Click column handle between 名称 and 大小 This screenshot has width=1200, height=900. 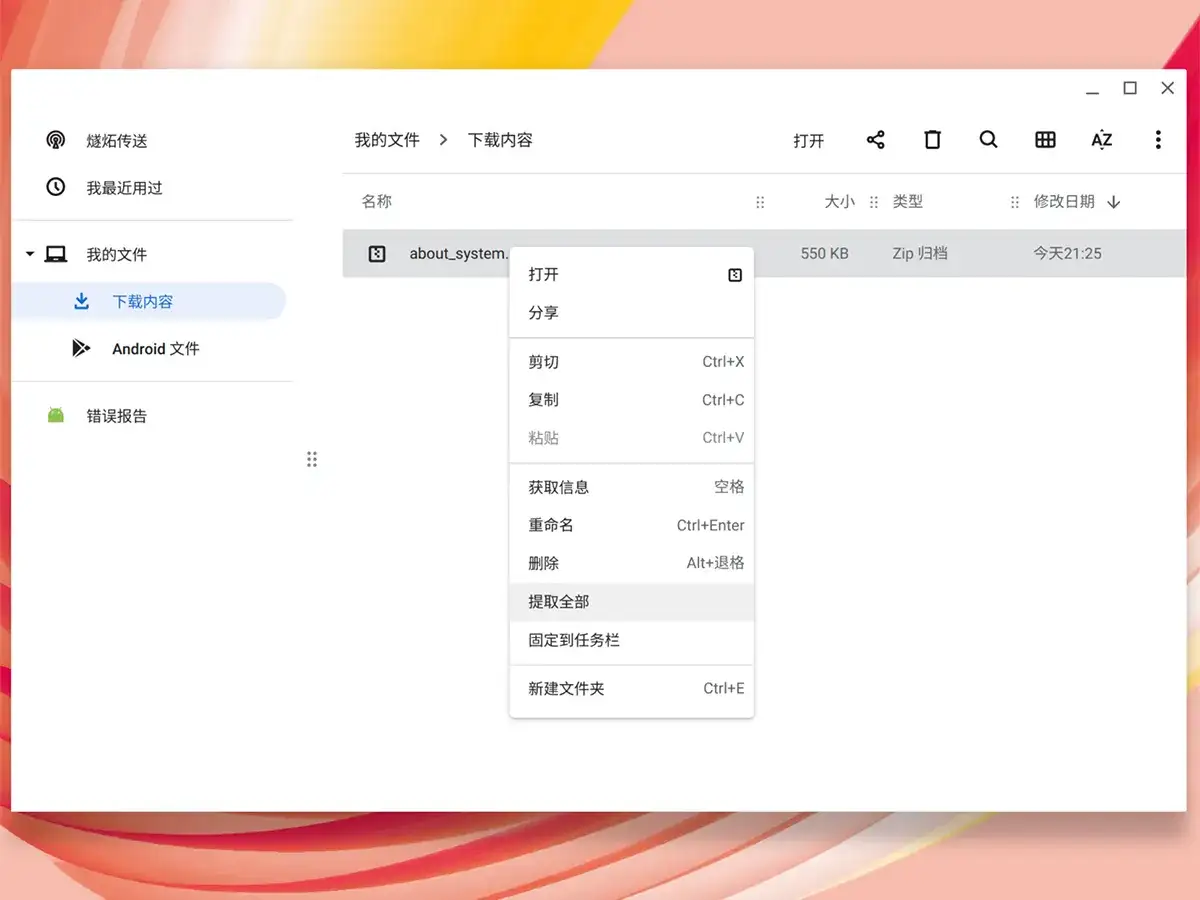tap(760, 202)
